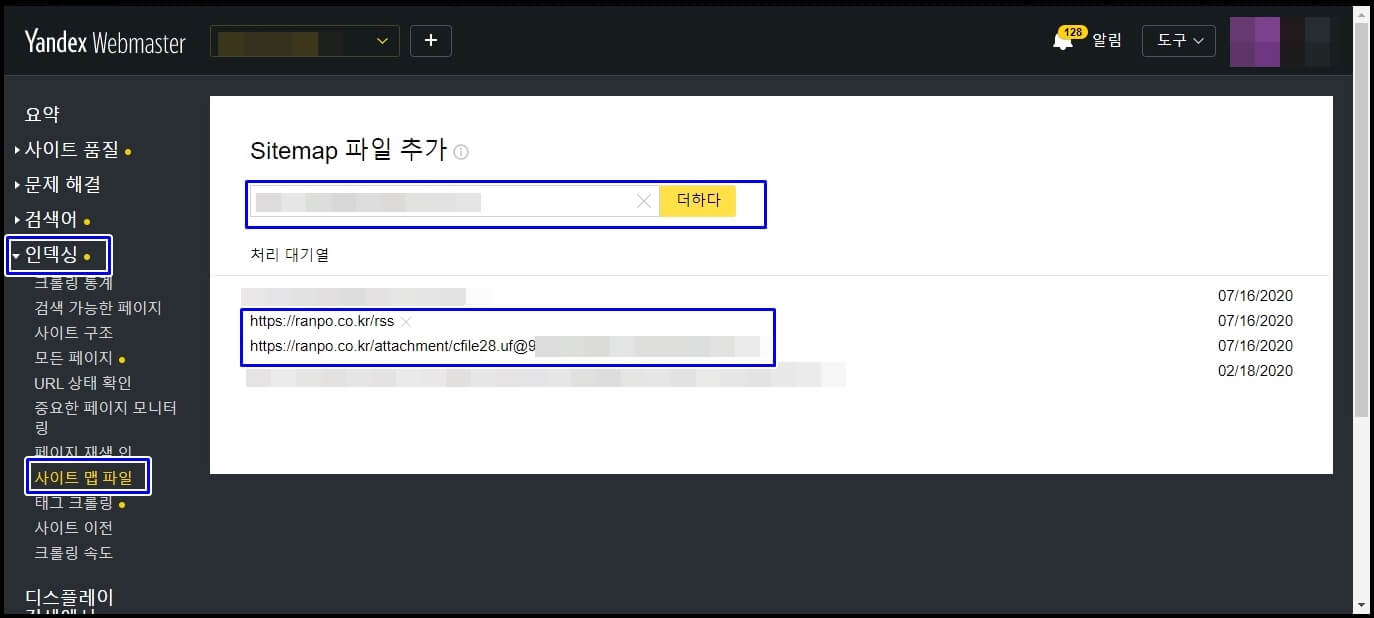Clear the sitemap URL input with X
Viewport: 1374px width, 618px height.
click(x=644, y=201)
